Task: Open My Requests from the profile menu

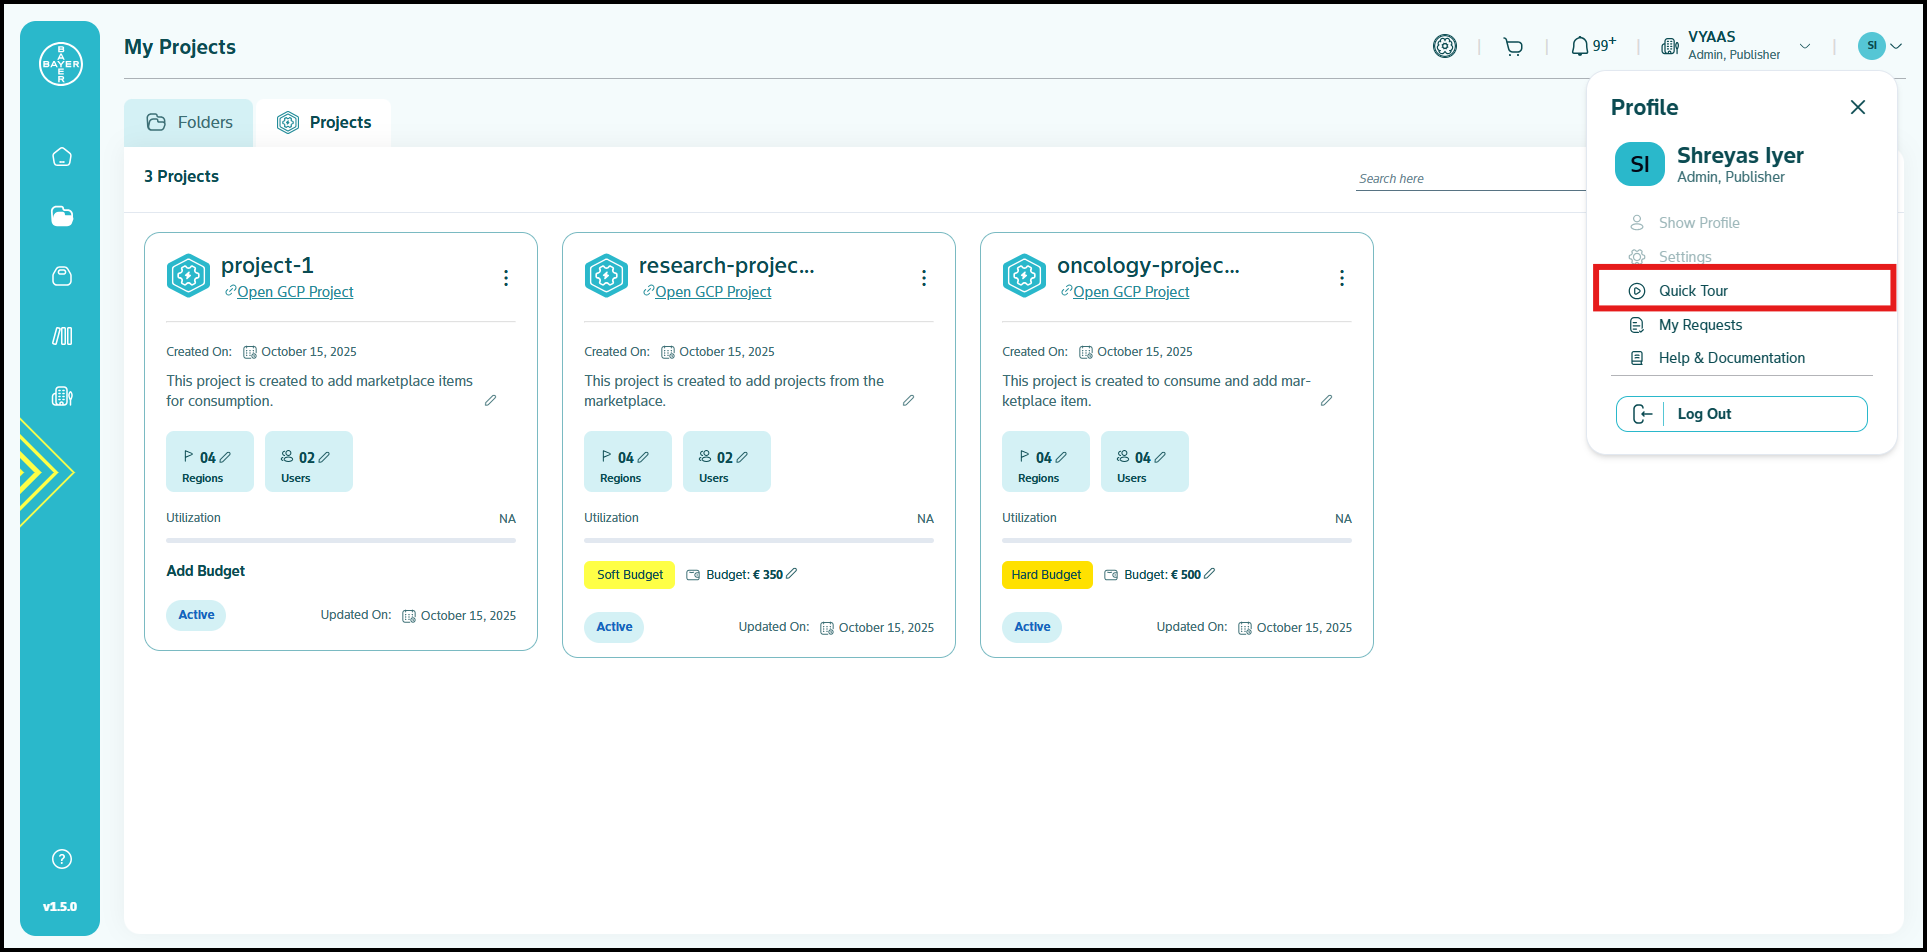Action: [1700, 325]
